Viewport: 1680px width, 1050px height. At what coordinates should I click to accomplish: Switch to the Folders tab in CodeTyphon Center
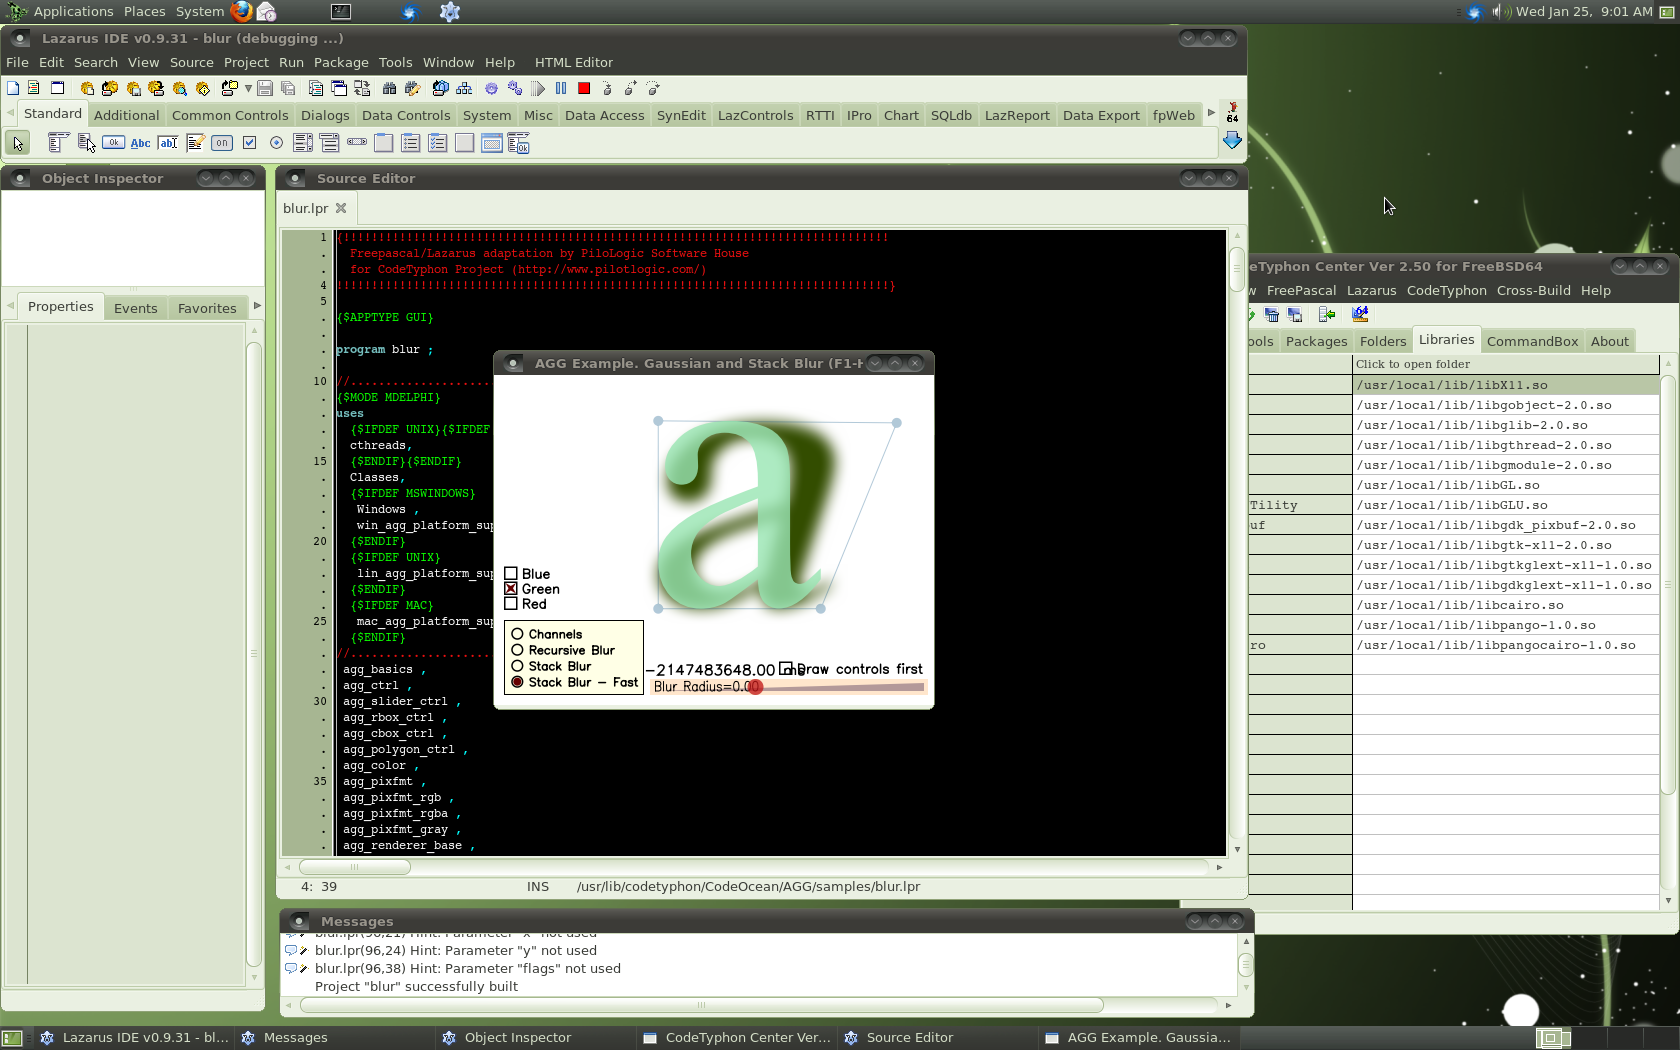(1382, 341)
